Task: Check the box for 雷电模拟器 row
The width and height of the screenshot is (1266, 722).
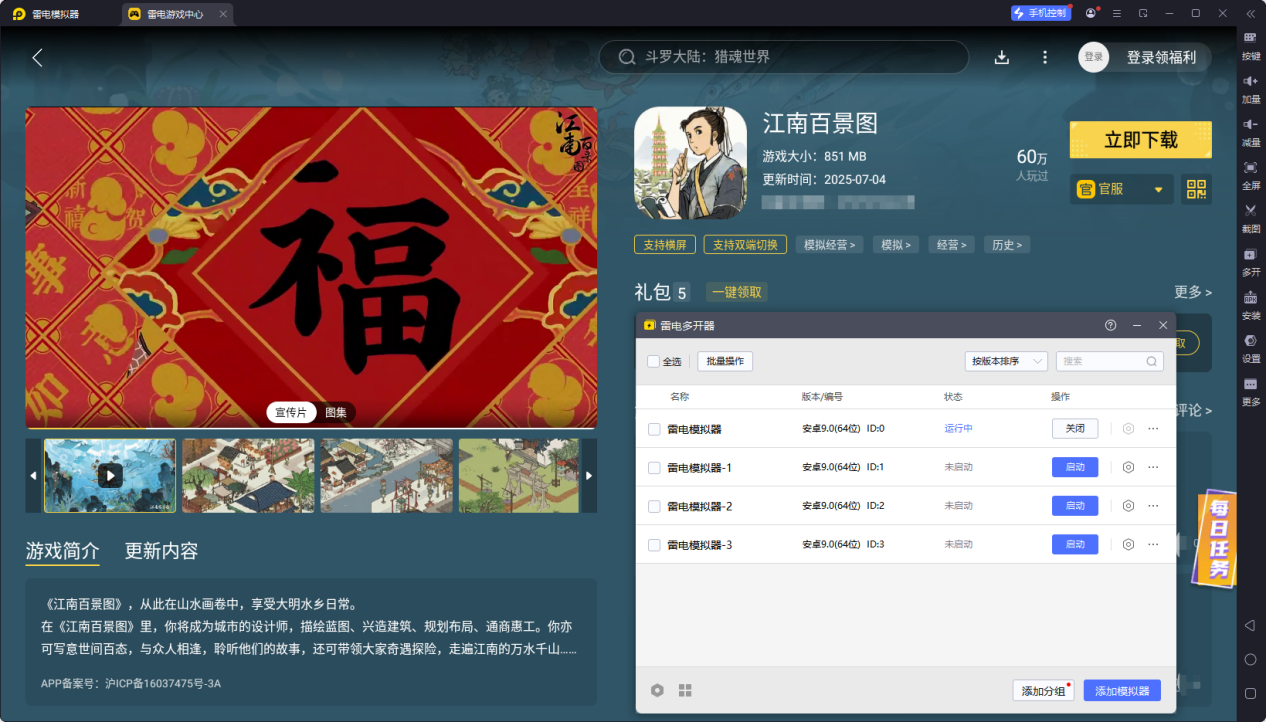Action: click(x=654, y=429)
